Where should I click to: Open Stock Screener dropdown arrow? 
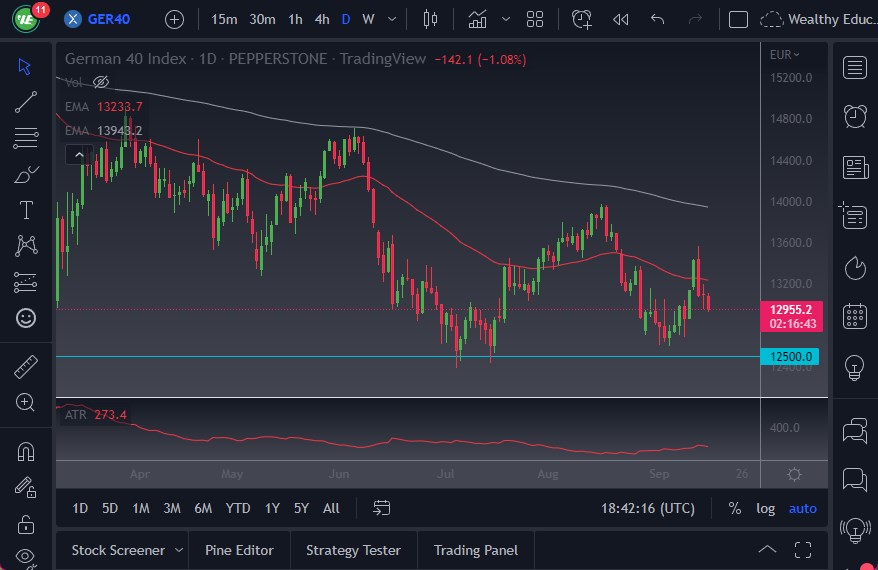(x=179, y=550)
